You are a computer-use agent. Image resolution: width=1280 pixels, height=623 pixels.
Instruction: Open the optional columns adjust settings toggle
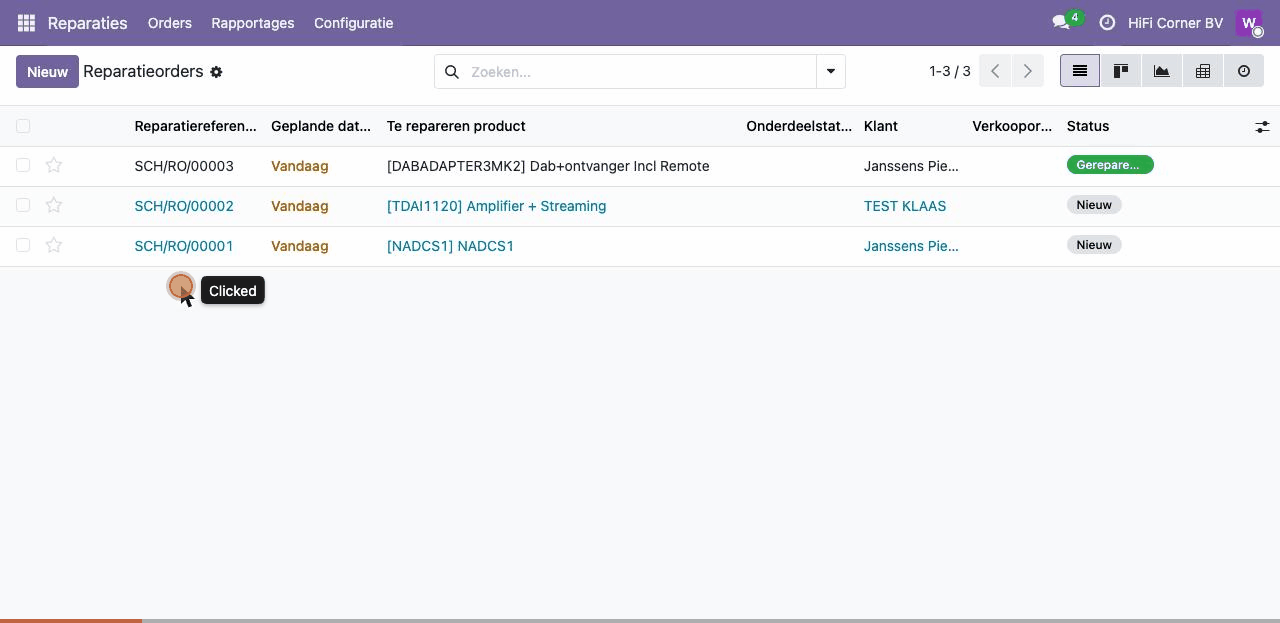pos(1262,127)
